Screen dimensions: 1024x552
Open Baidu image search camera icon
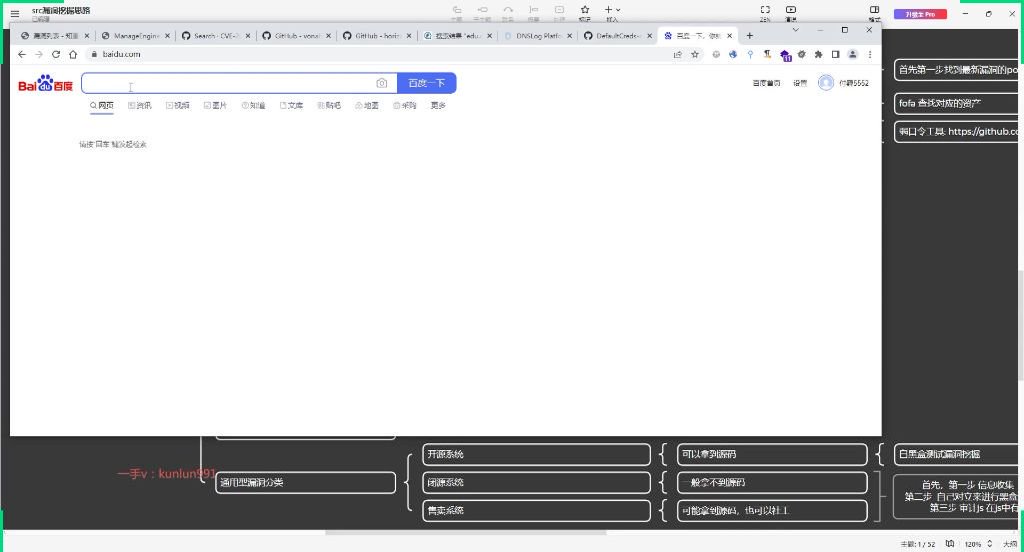point(381,83)
